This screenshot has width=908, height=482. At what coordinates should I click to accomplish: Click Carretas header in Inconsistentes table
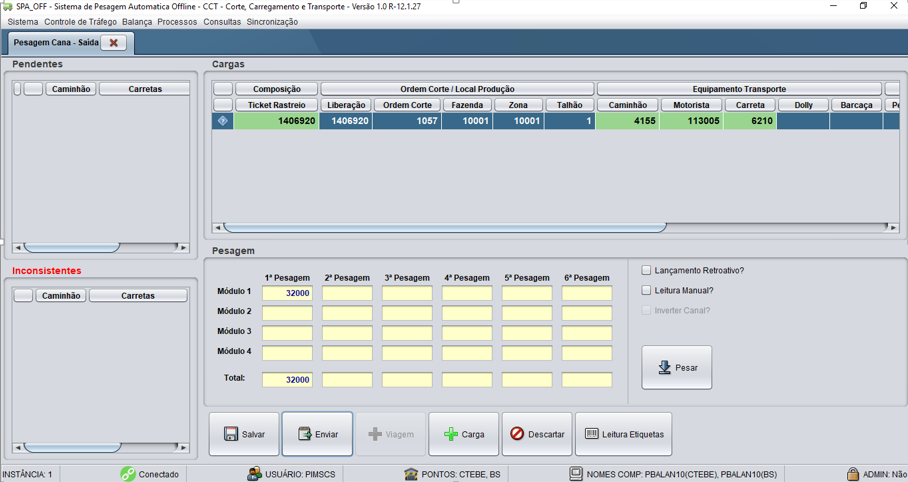138,295
